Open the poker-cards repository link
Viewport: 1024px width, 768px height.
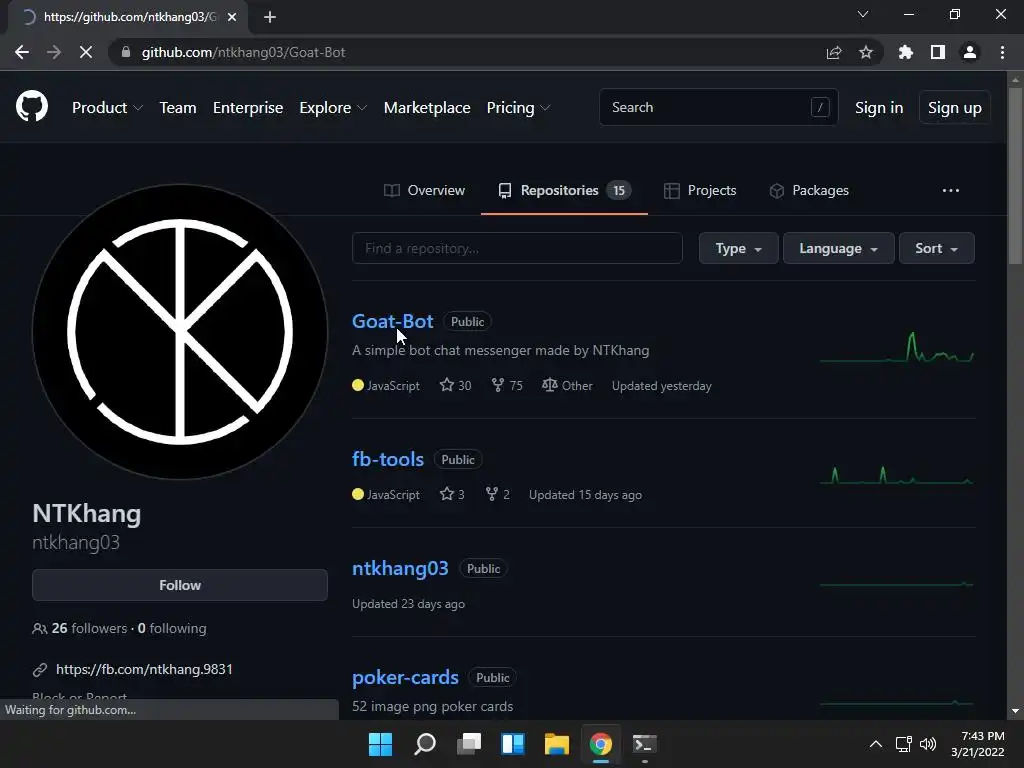tap(405, 677)
